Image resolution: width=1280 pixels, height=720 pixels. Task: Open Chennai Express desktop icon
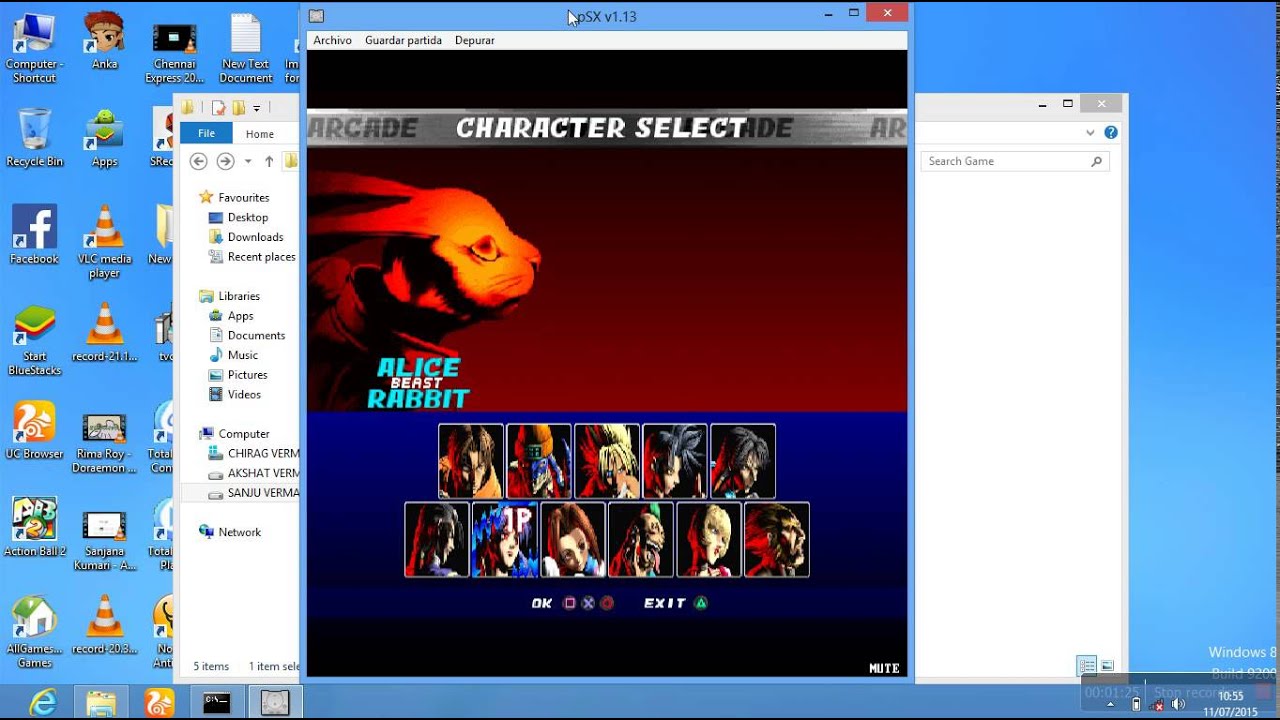(174, 52)
